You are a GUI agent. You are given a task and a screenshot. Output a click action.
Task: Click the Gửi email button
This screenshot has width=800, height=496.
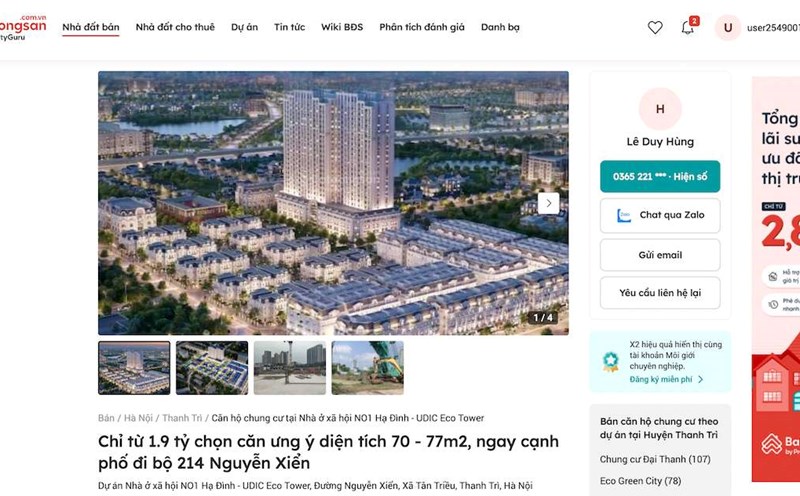point(660,255)
